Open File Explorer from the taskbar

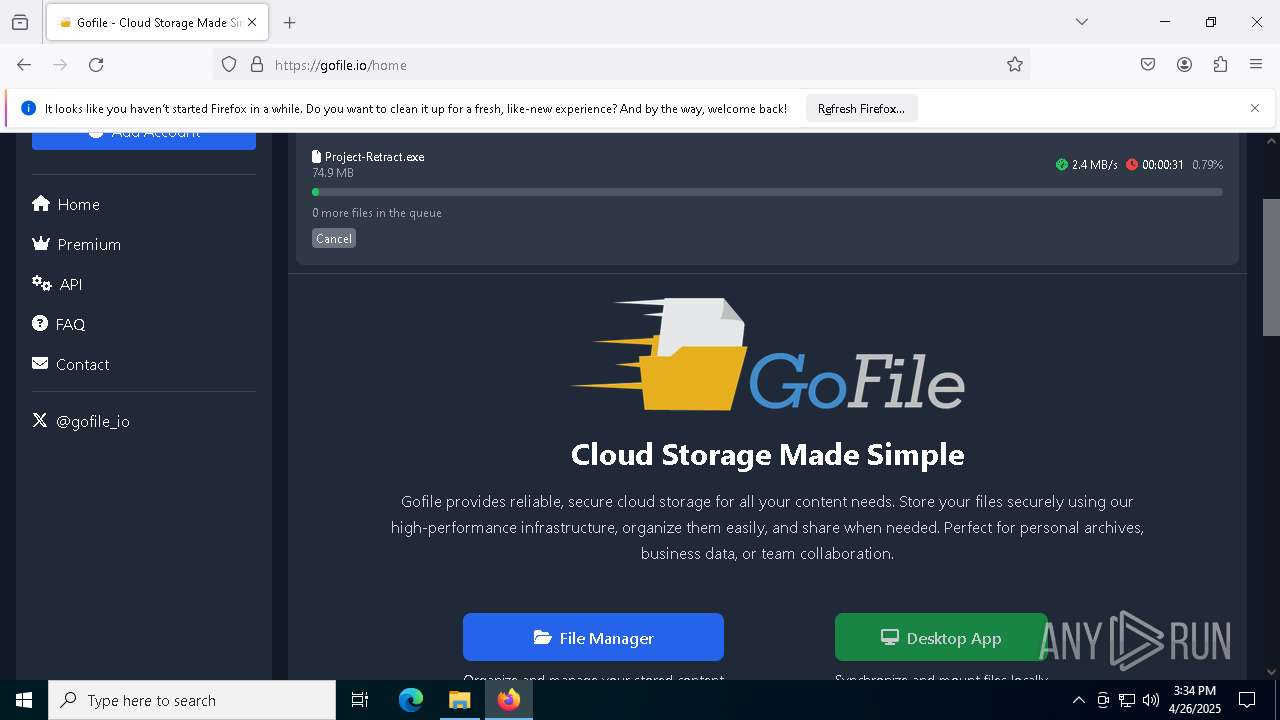[x=459, y=700]
